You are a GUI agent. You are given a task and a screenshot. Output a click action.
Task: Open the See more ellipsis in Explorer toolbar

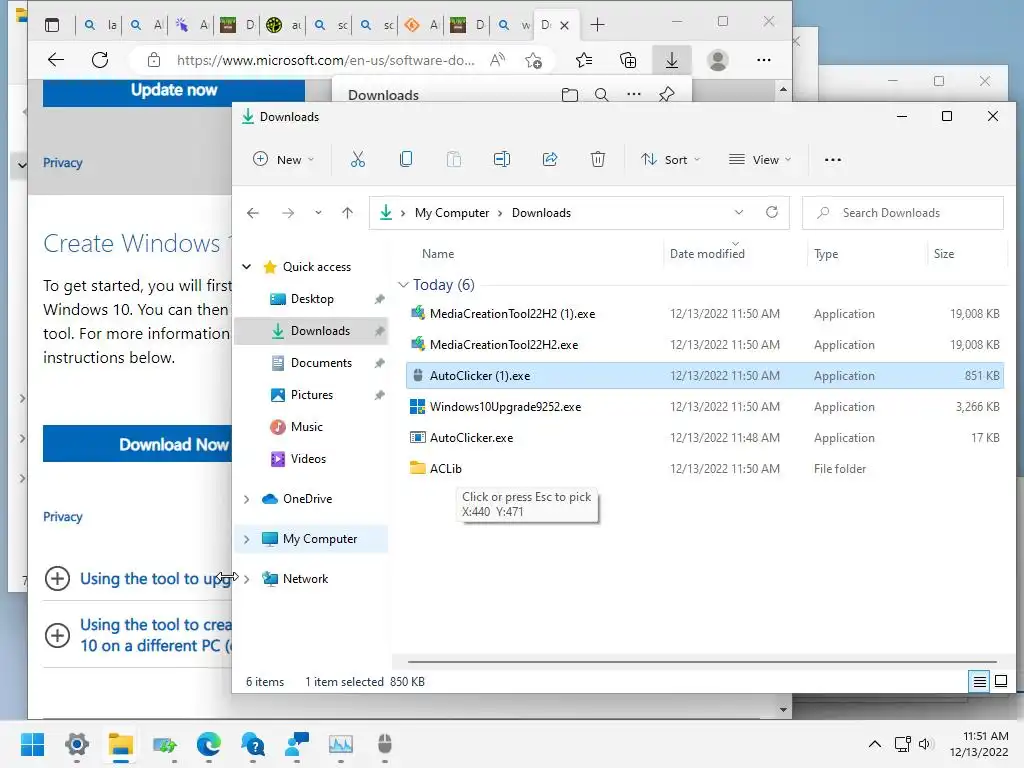click(x=833, y=159)
